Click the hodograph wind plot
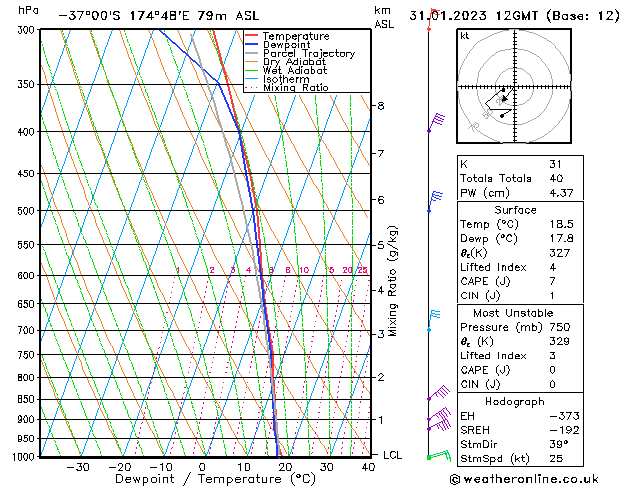 [x=514, y=86]
